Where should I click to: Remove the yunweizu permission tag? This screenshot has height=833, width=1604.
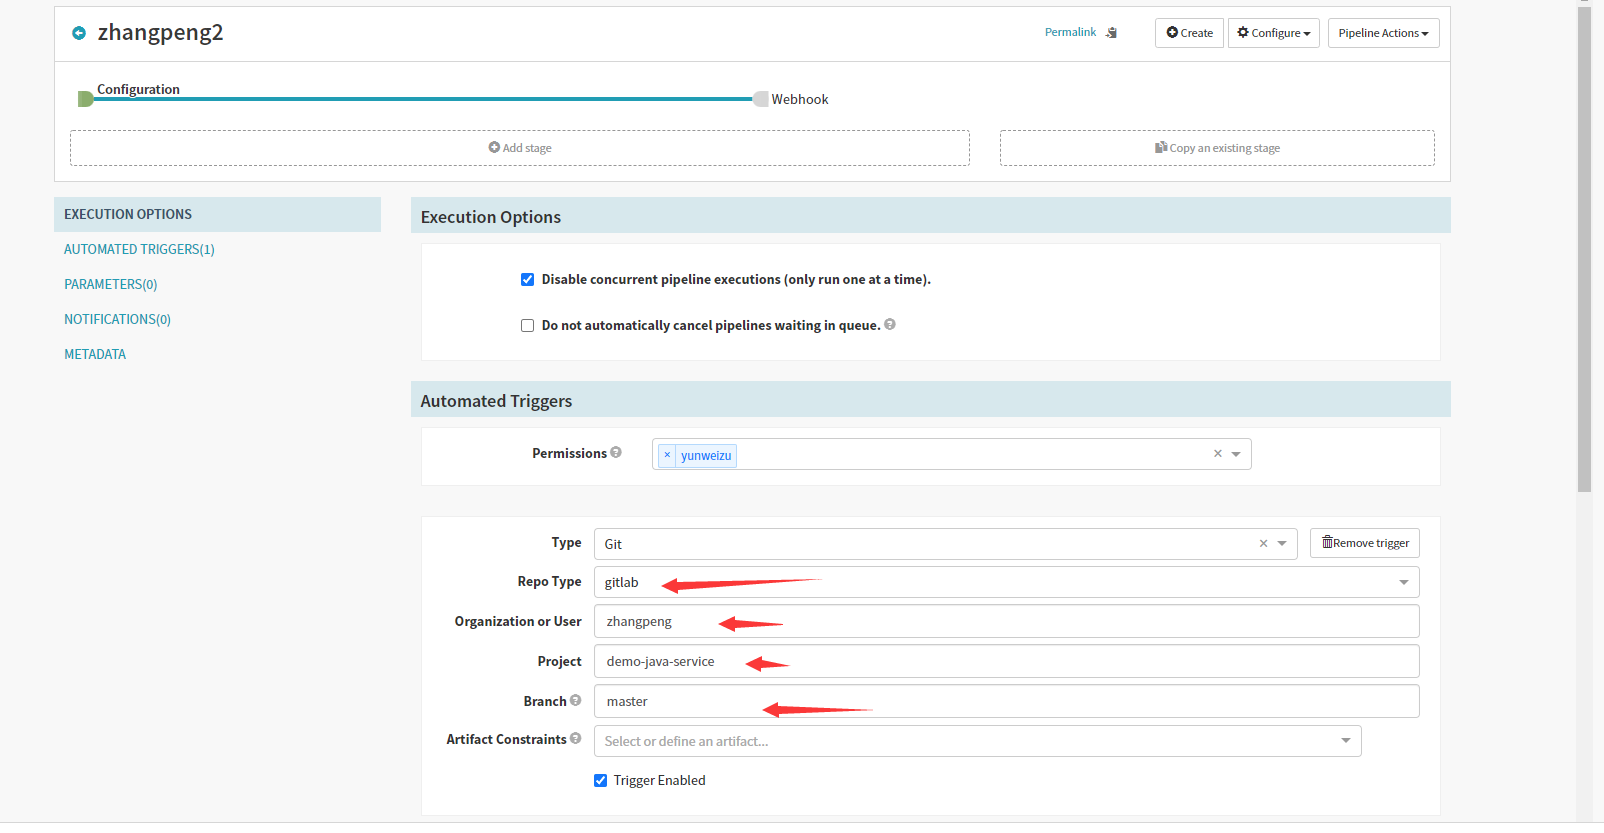click(667, 455)
